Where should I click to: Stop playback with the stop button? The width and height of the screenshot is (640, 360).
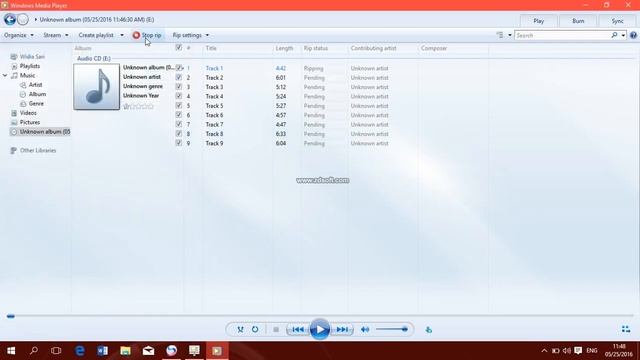click(276, 329)
